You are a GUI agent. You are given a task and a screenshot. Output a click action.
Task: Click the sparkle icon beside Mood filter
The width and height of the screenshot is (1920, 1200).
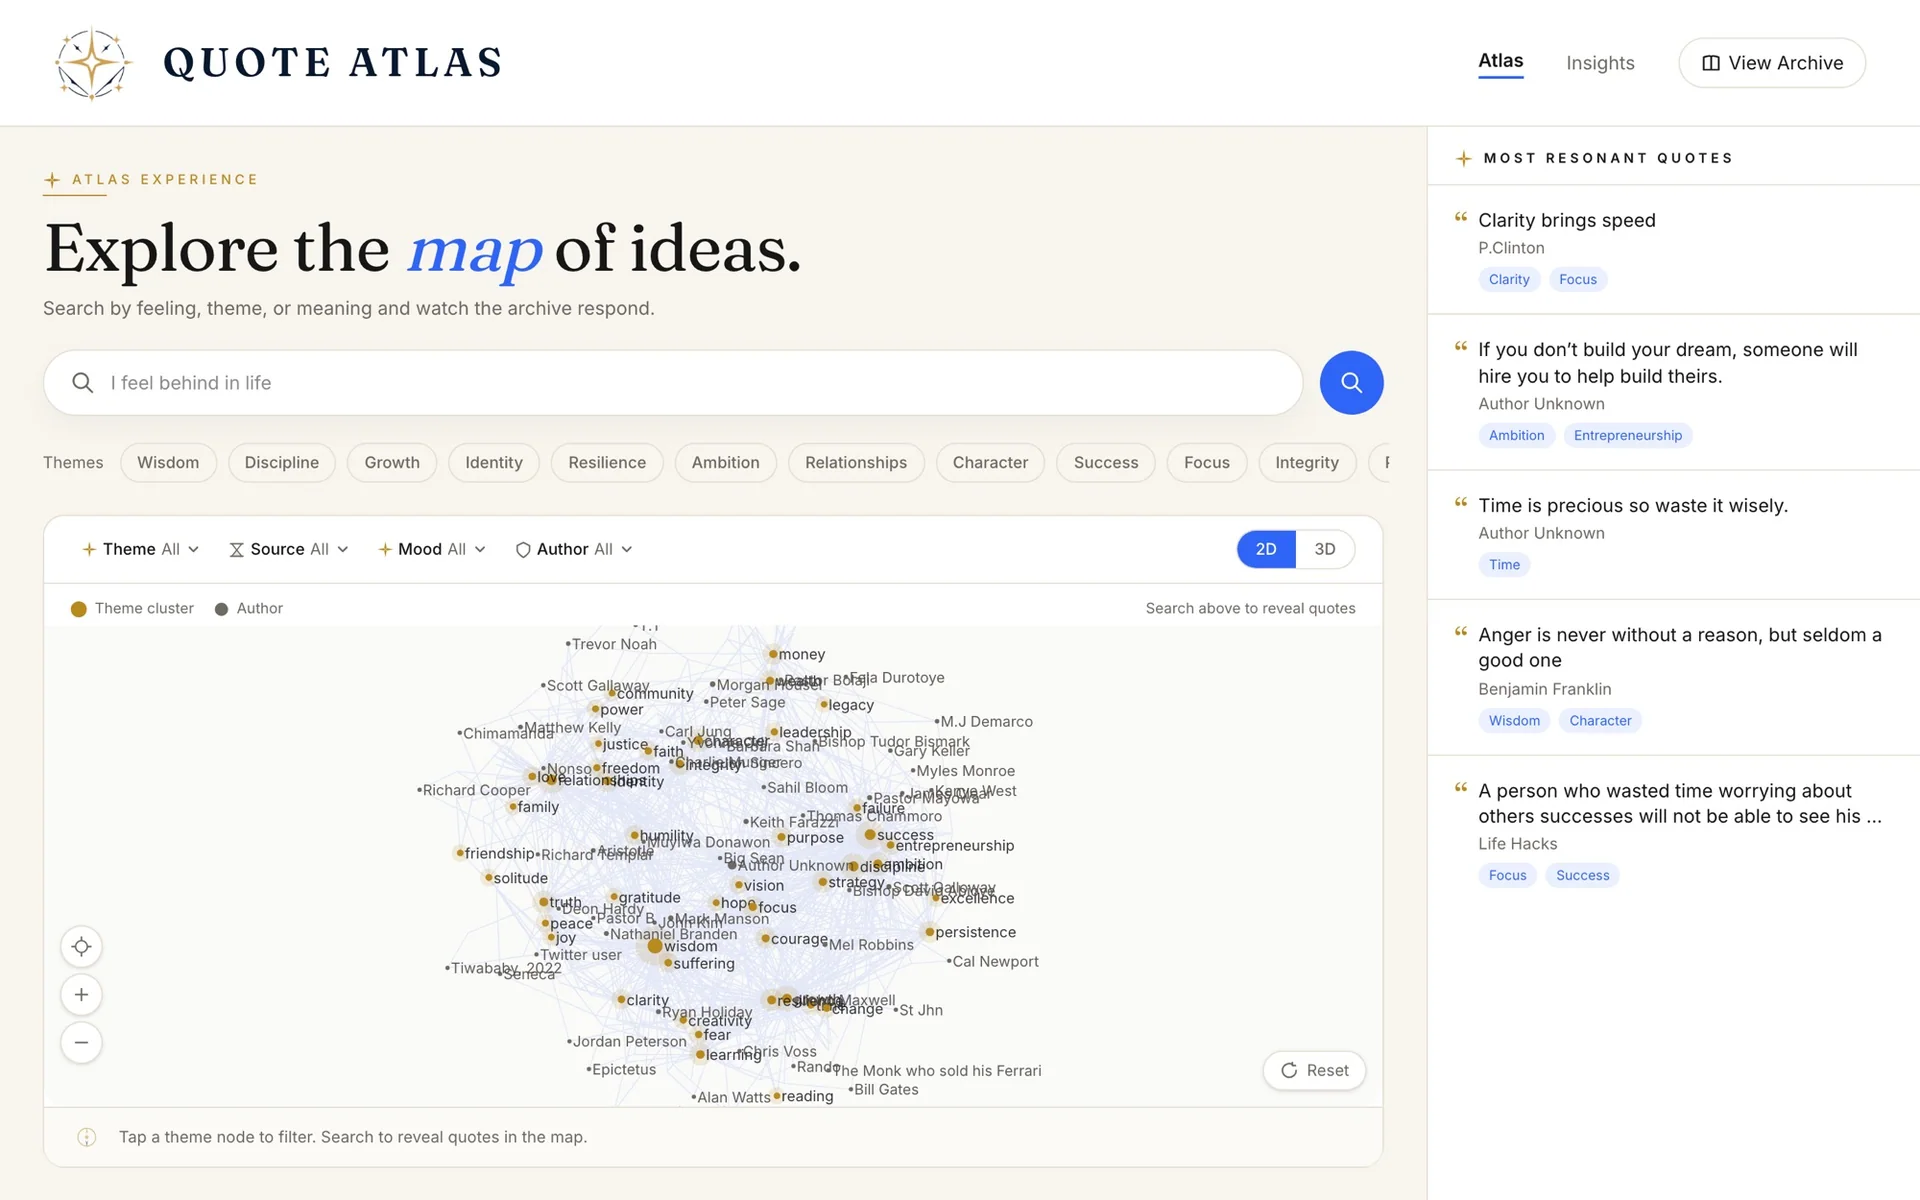tap(385, 549)
